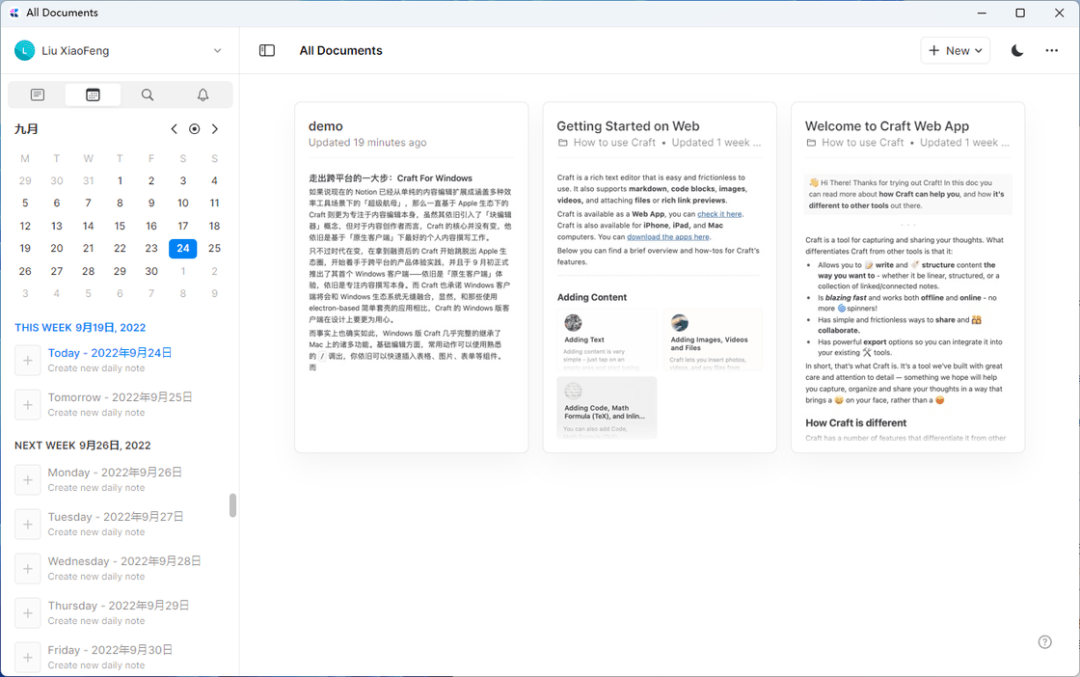Image resolution: width=1080 pixels, height=677 pixels.
Task: Open the Today - 2022年9月24日 entry
Action: (110, 353)
